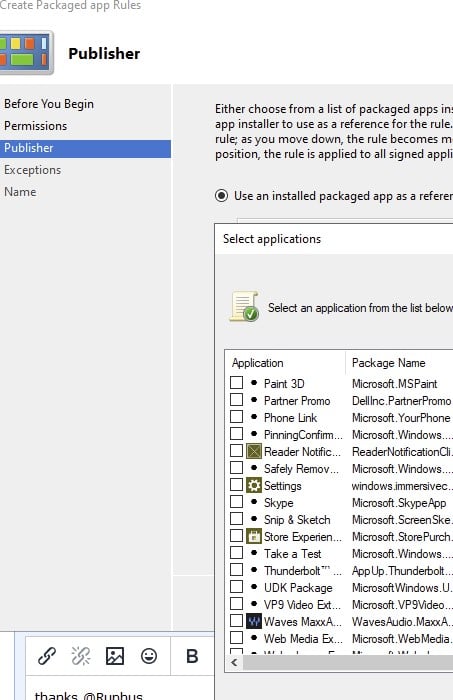Viewport: 453px width, 700px height.
Task: Check the PinningConfirm checkbox
Action: click(x=237, y=433)
